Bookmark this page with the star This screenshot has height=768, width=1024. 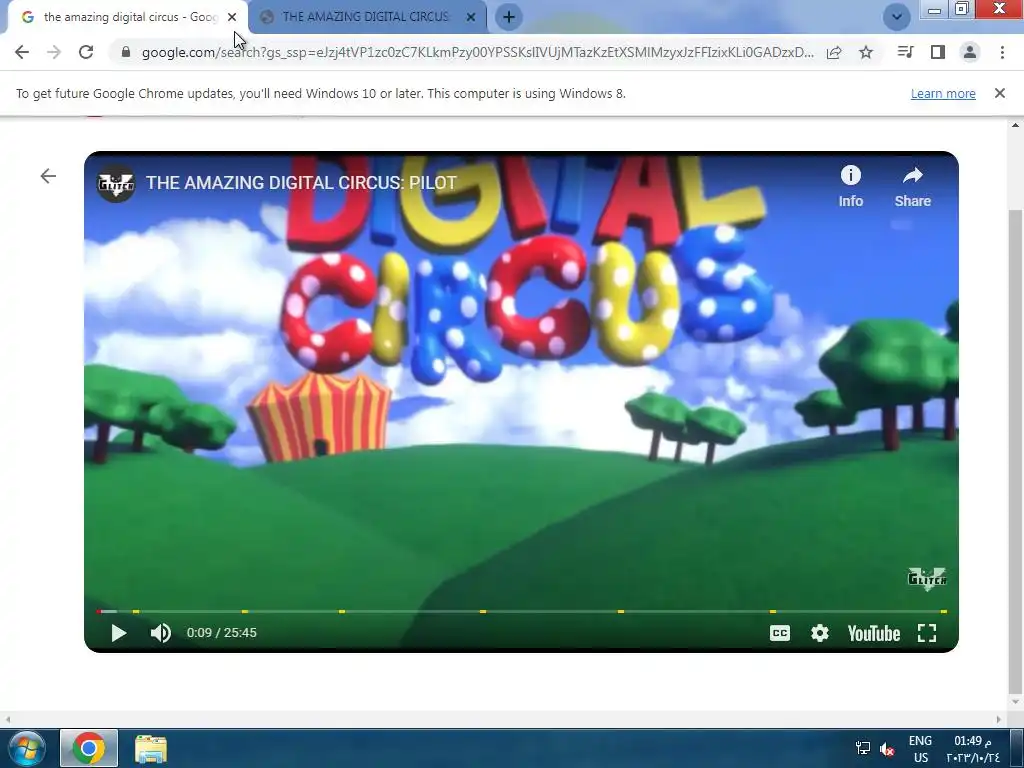coord(866,52)
